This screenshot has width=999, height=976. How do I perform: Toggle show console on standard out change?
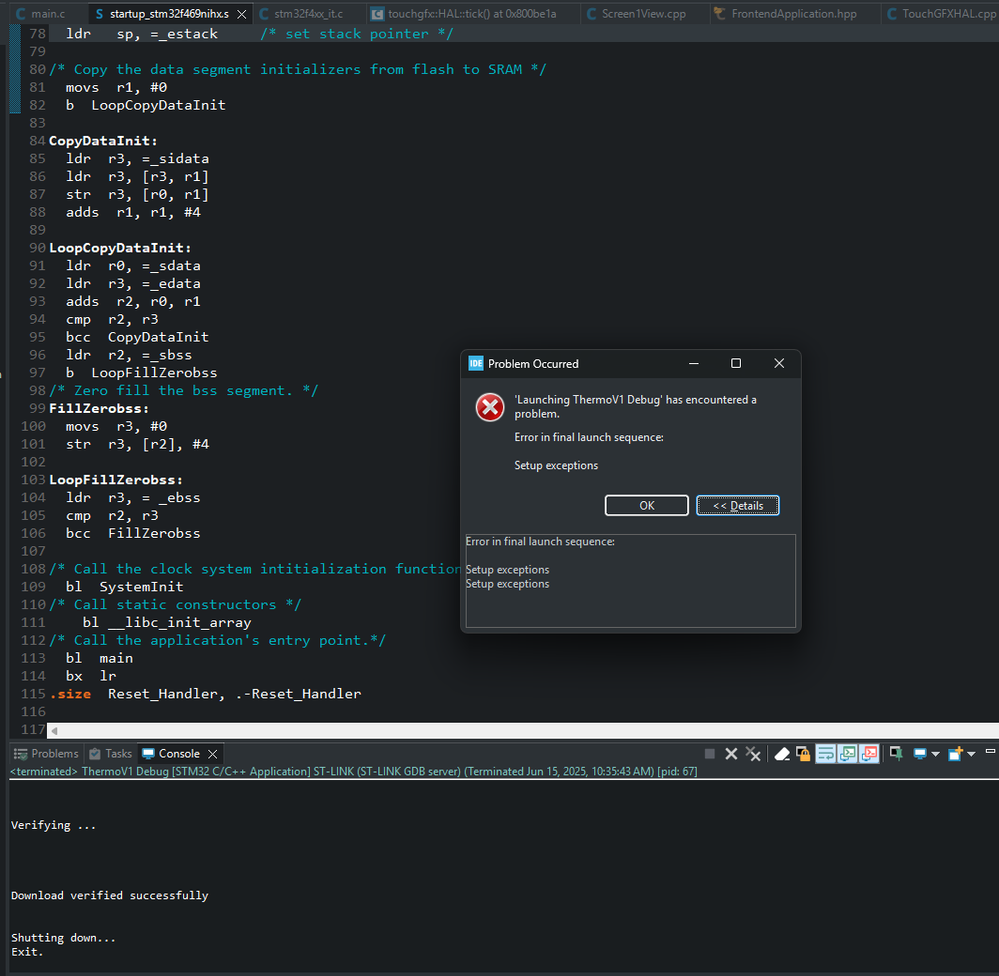click(847, 754)
